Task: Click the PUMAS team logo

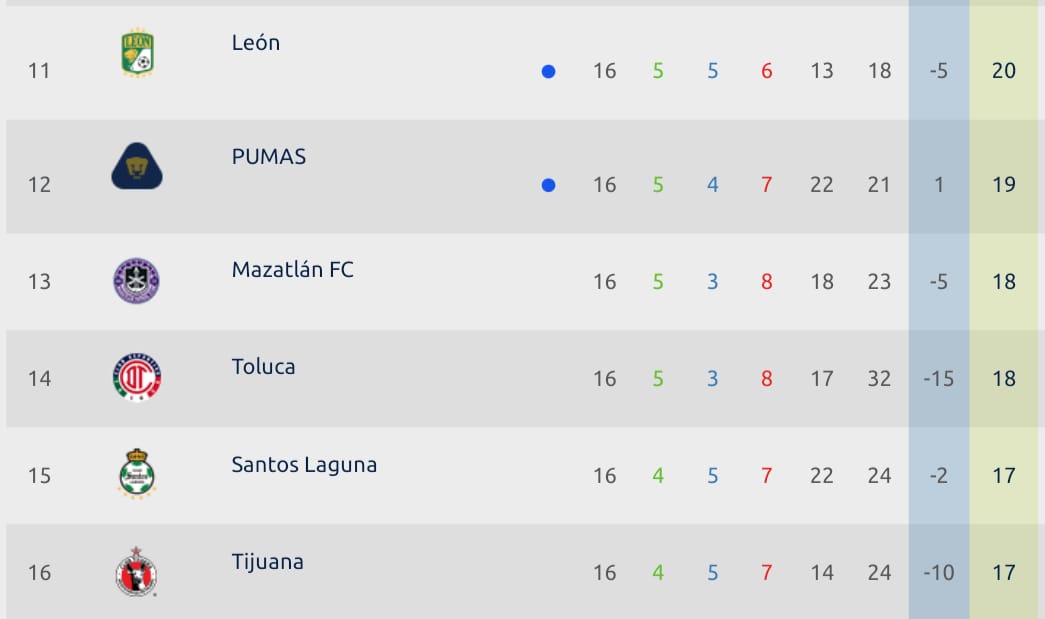Action: coord(137,166)
